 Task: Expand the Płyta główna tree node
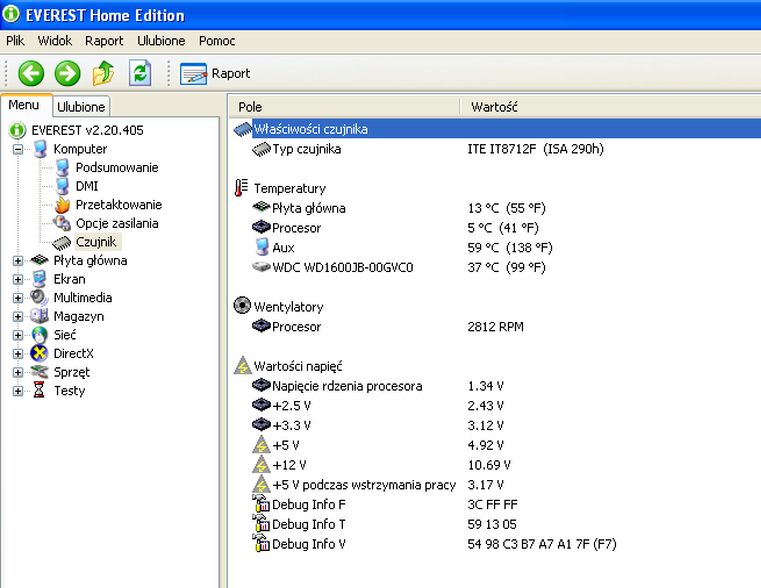pos(18,261)
